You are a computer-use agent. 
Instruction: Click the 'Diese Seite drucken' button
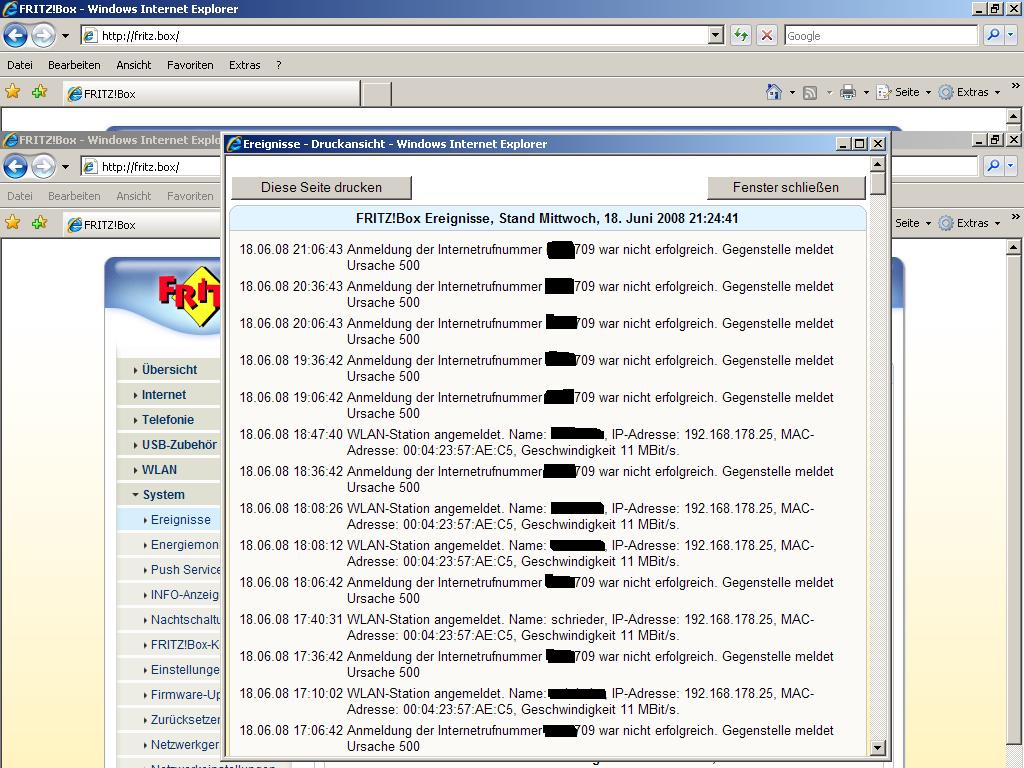pyautogui.click(x=321, y=187)
